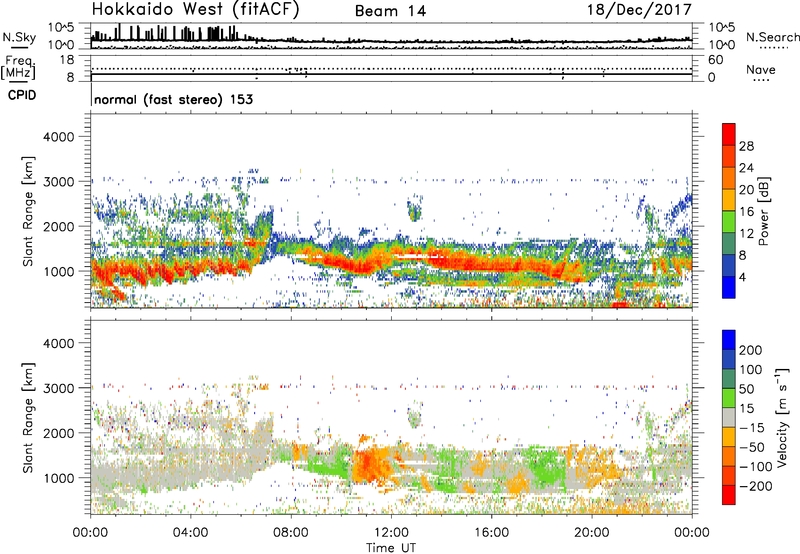Image resolution: width=800 pixels, height=554 pixels.
Task: Click the red bottom of the velocity colorbar
Action: (x=729, y=495)
